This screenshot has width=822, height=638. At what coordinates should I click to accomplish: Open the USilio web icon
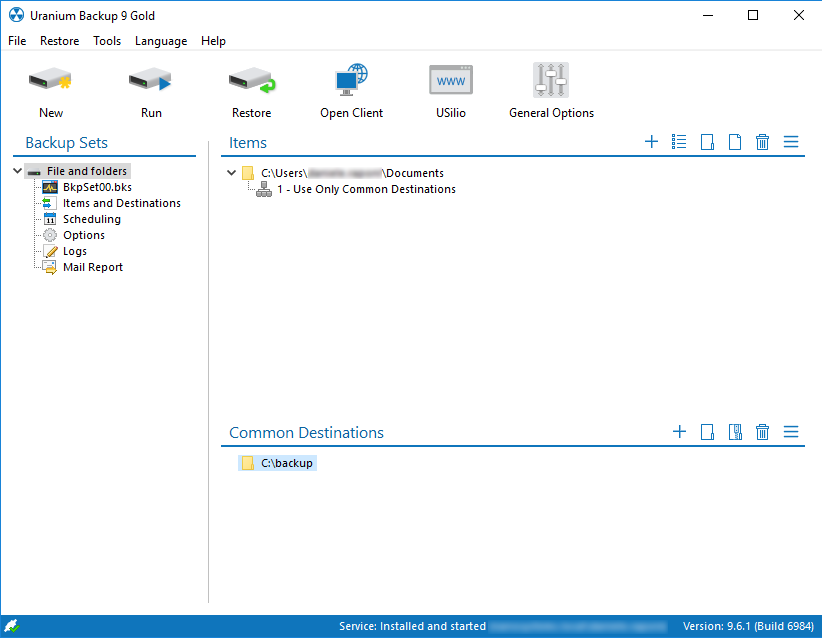[x=450, y=82]
